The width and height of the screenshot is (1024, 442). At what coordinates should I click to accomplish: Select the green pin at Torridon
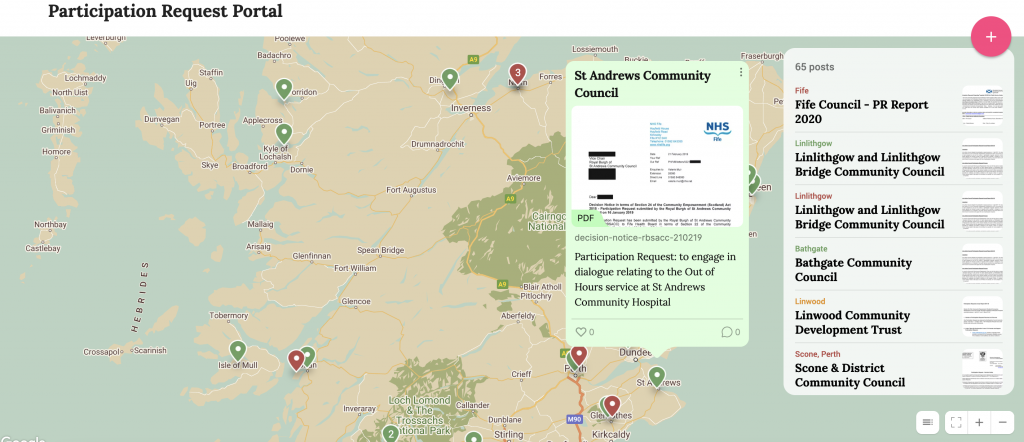[x=283, y=89]
